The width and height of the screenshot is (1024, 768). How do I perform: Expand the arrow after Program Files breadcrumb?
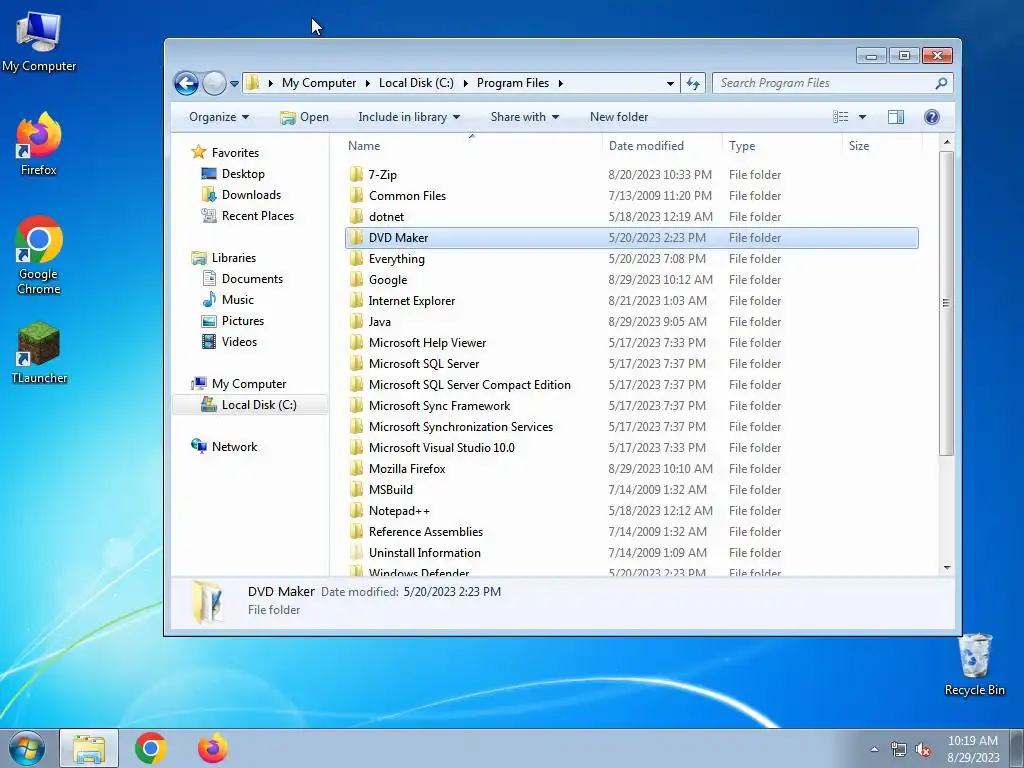[560, 83]
